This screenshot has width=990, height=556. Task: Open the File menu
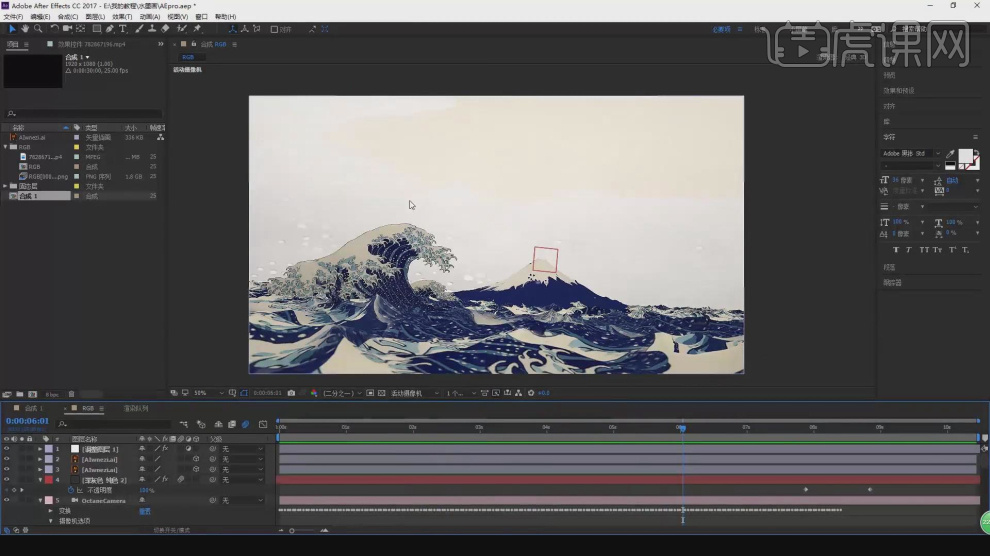[13, 17]
